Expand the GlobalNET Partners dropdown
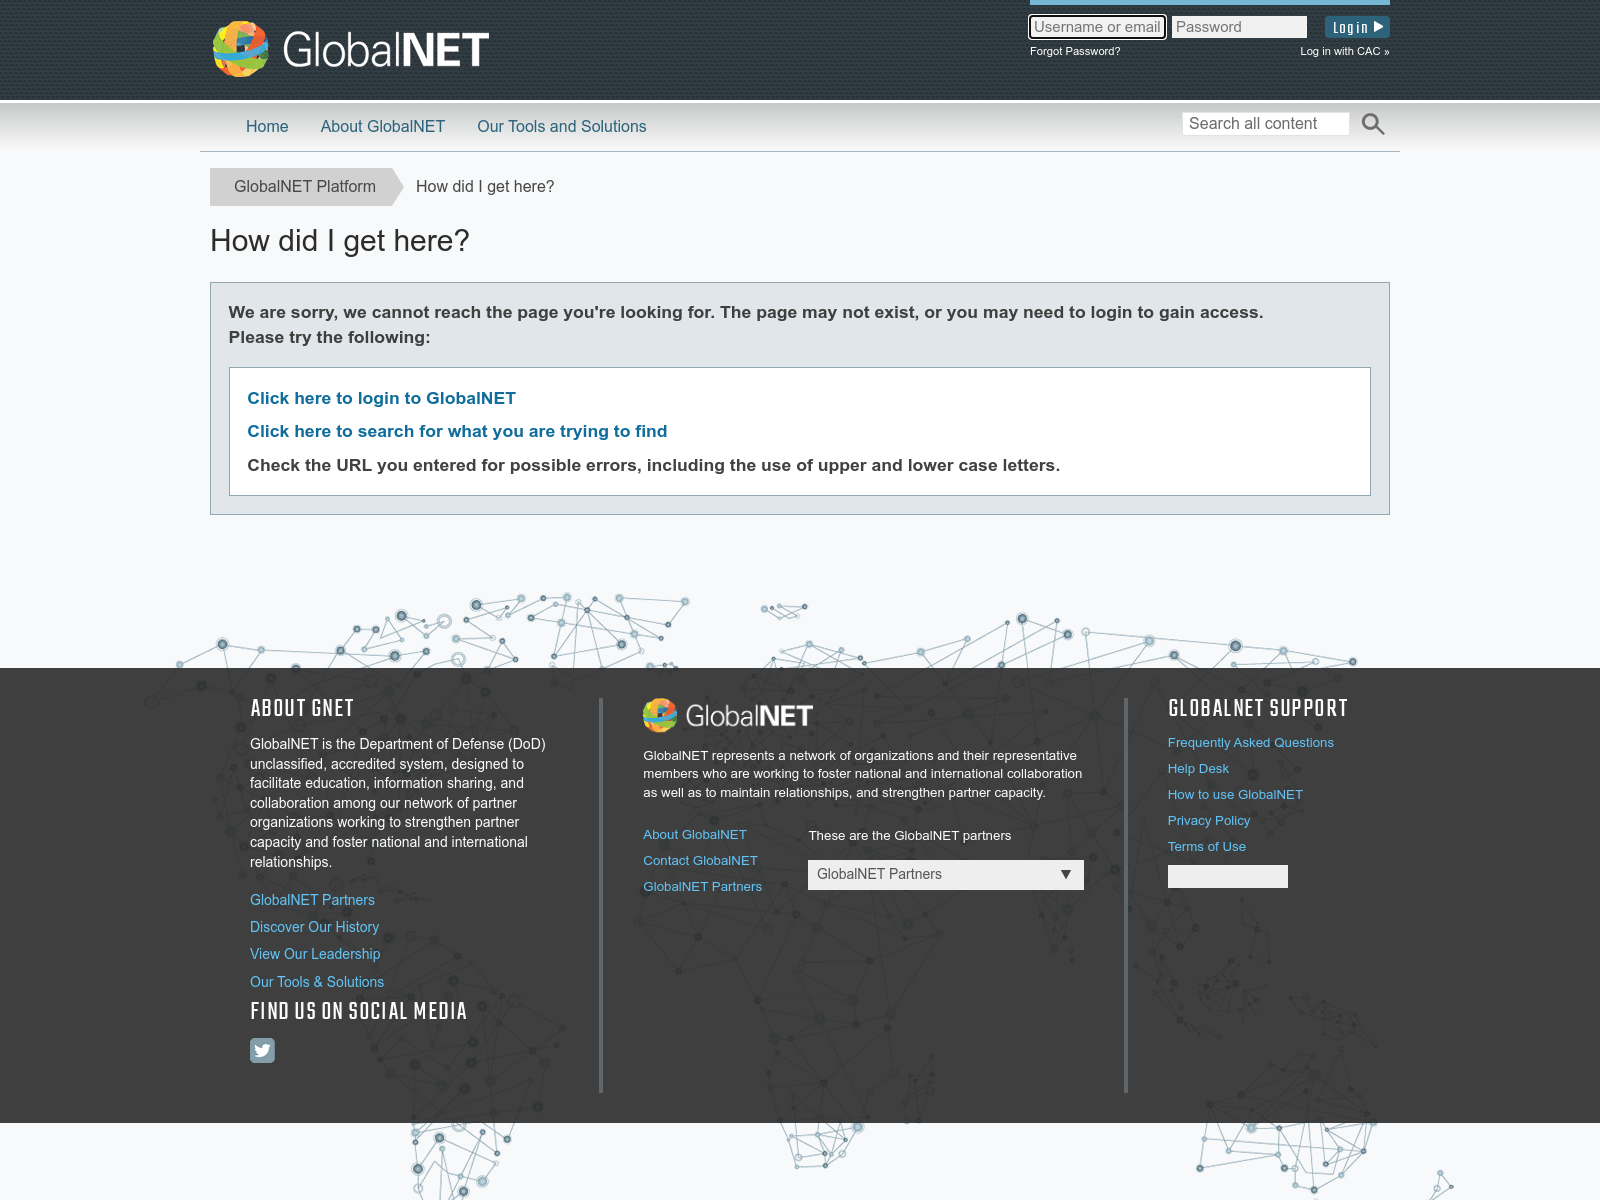This screenshot has height=1200, width=1600. coord(946,875)
